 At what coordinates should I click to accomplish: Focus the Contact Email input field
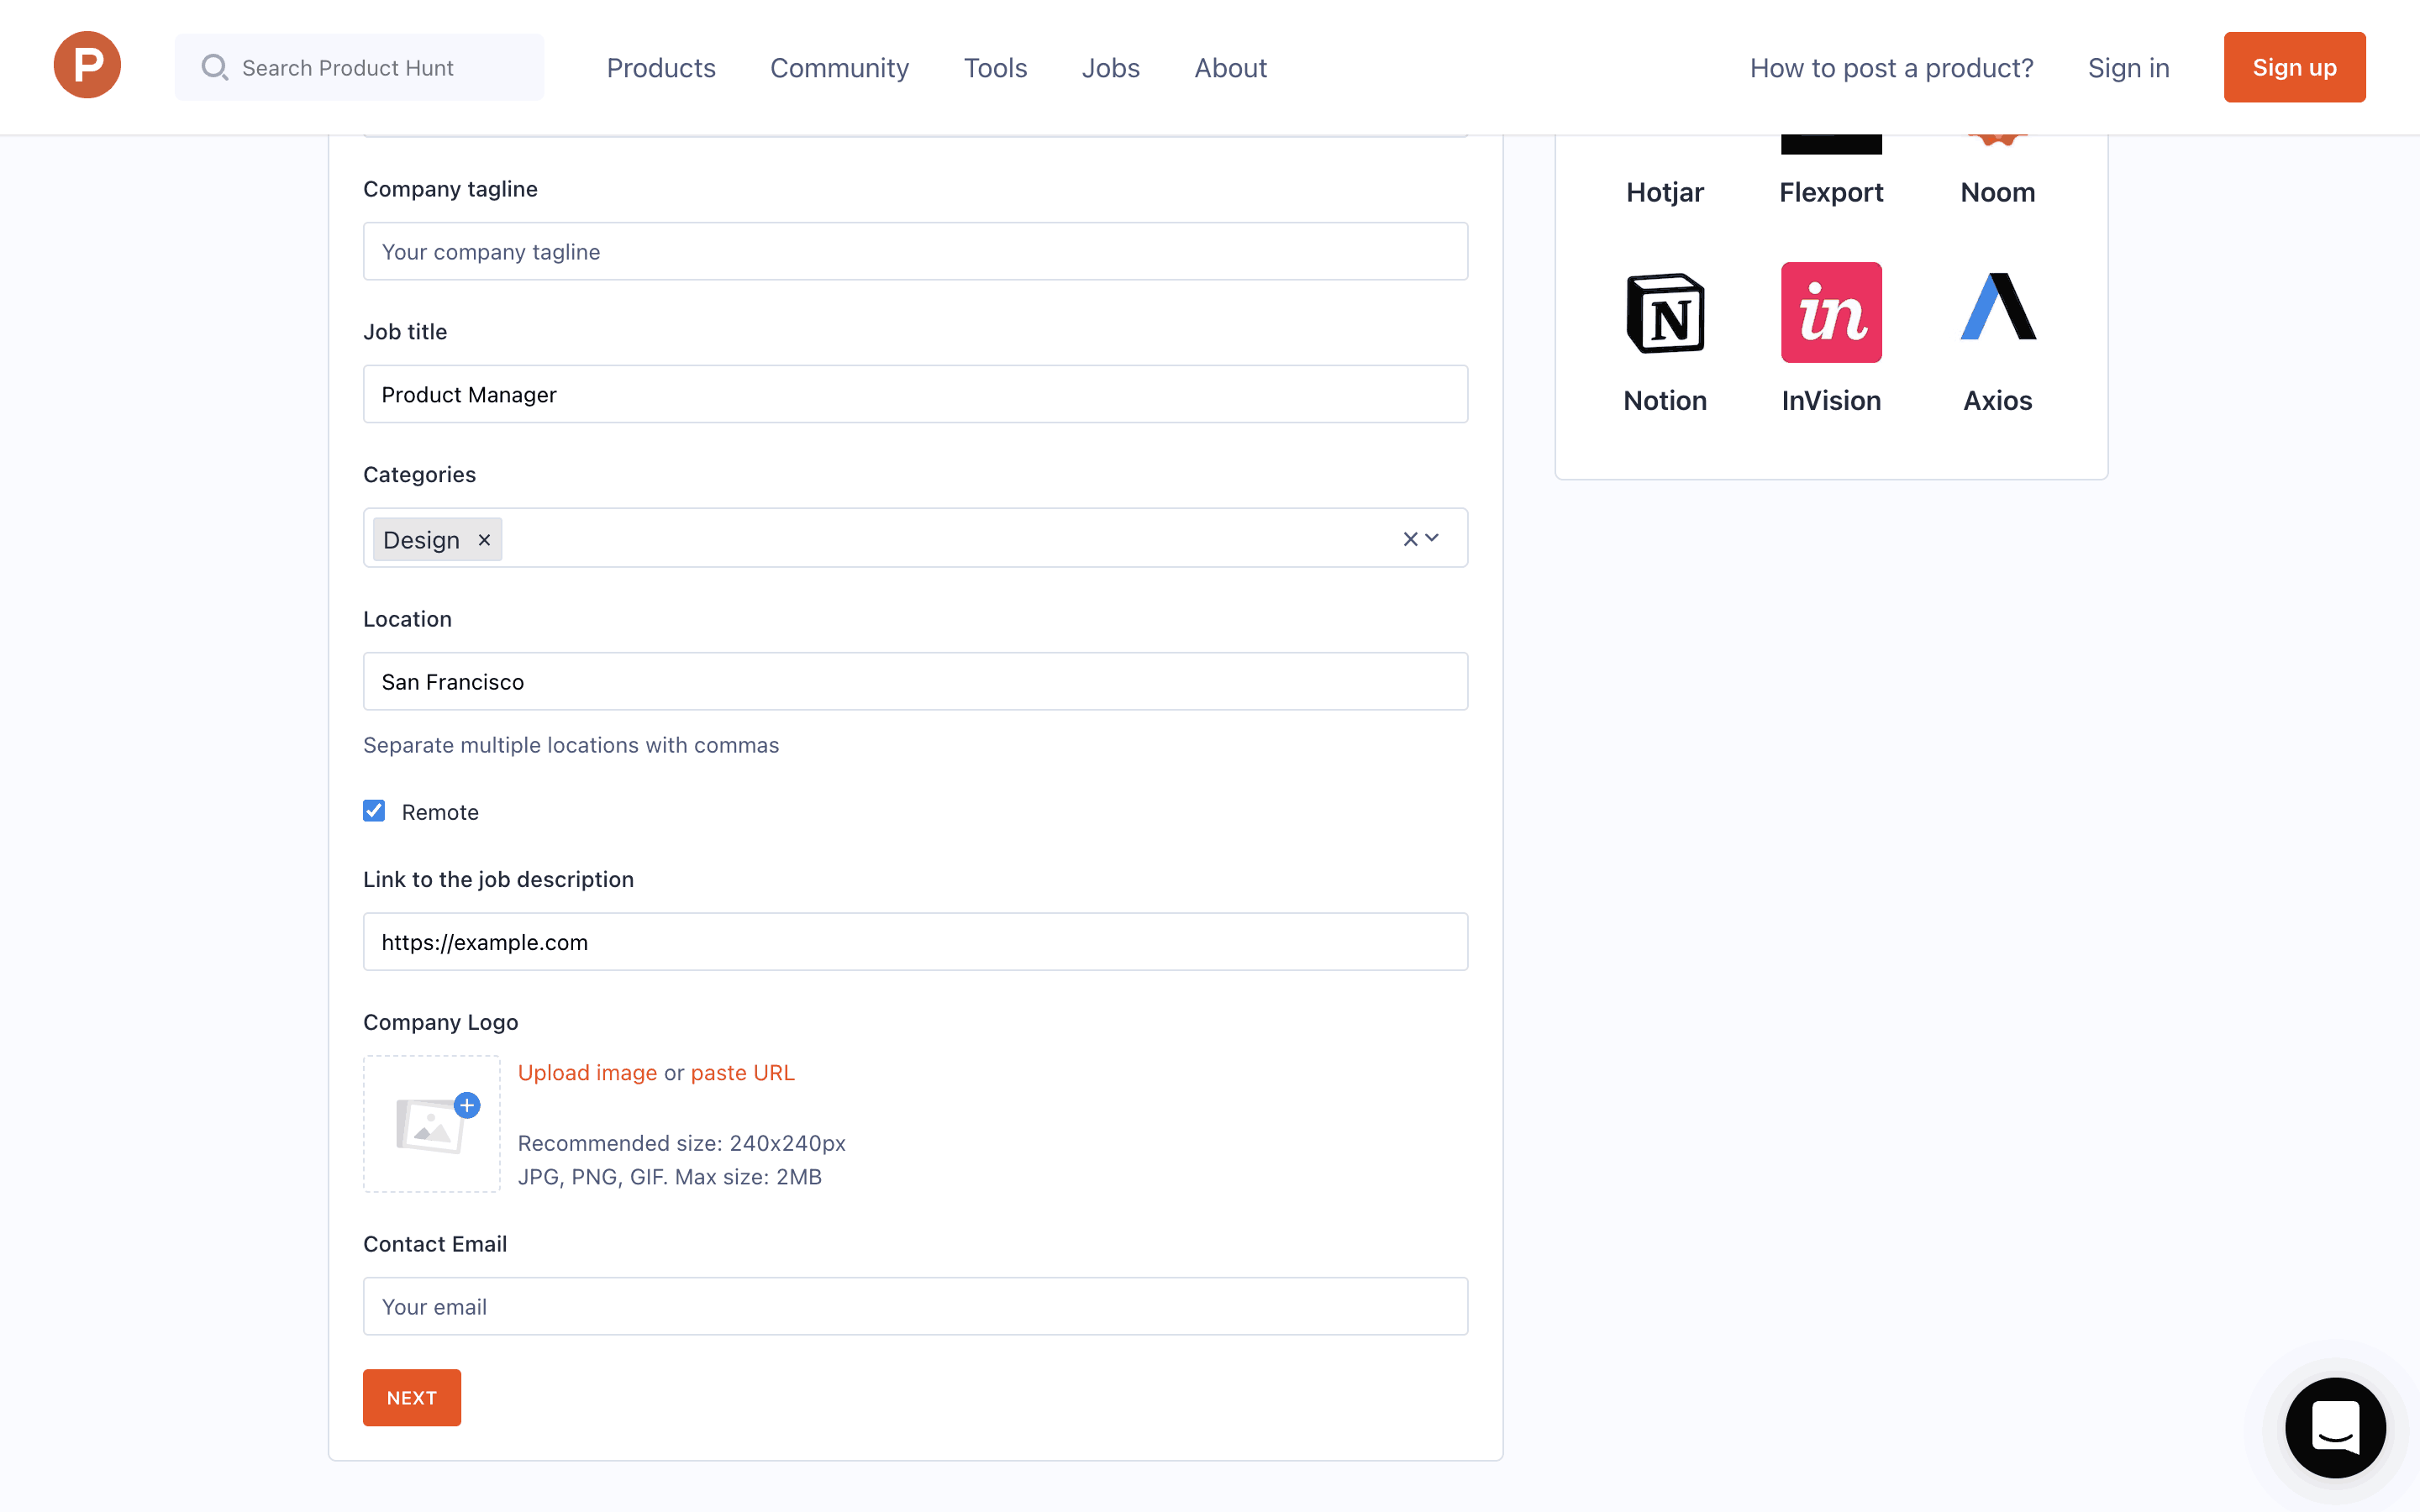[915, 1306]
